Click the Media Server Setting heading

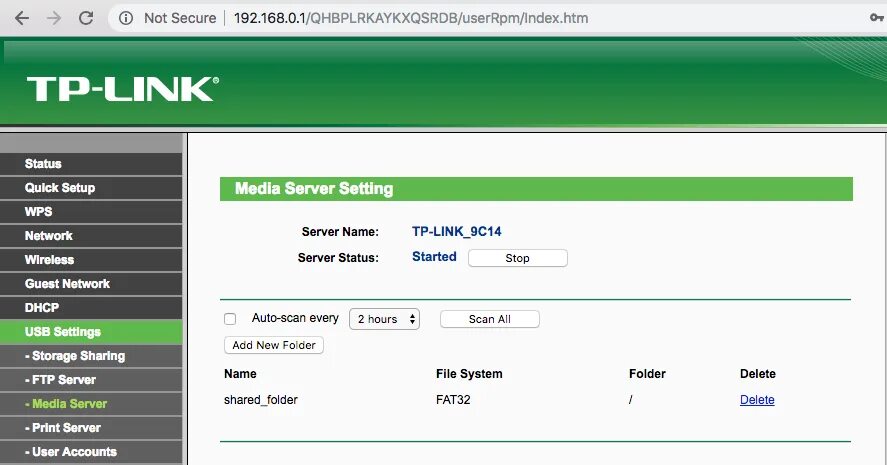click(x=314, y=189)
